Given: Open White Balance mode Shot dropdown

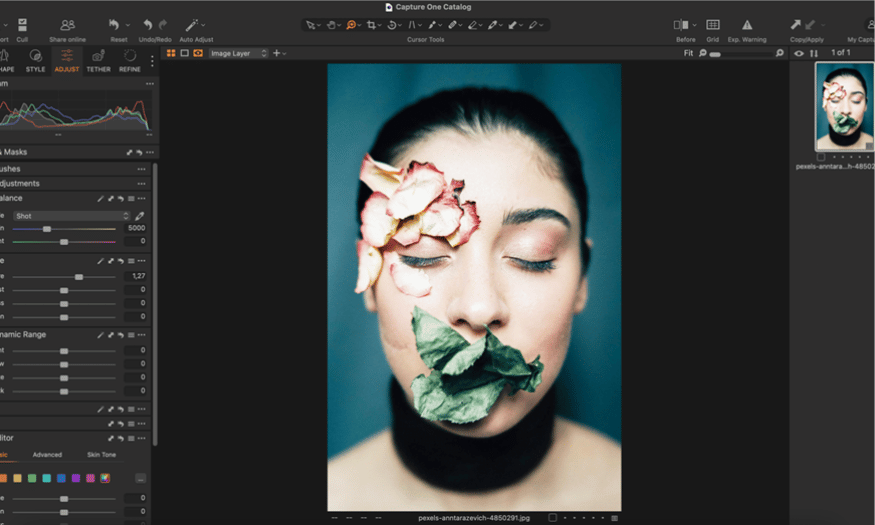Looking at the screenshot, I should tap(71, 216).
